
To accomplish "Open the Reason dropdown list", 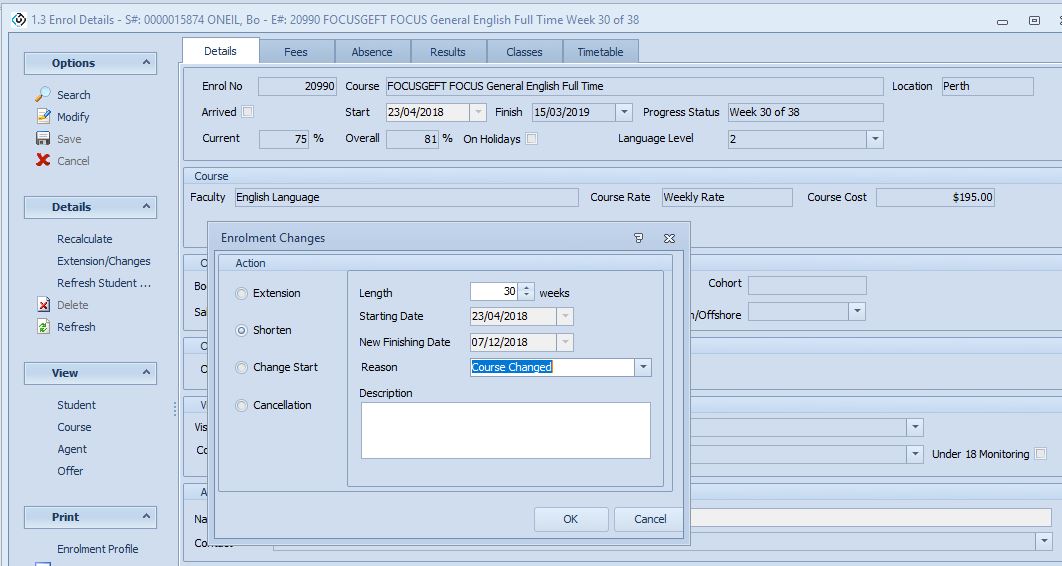I will [643, 367].
